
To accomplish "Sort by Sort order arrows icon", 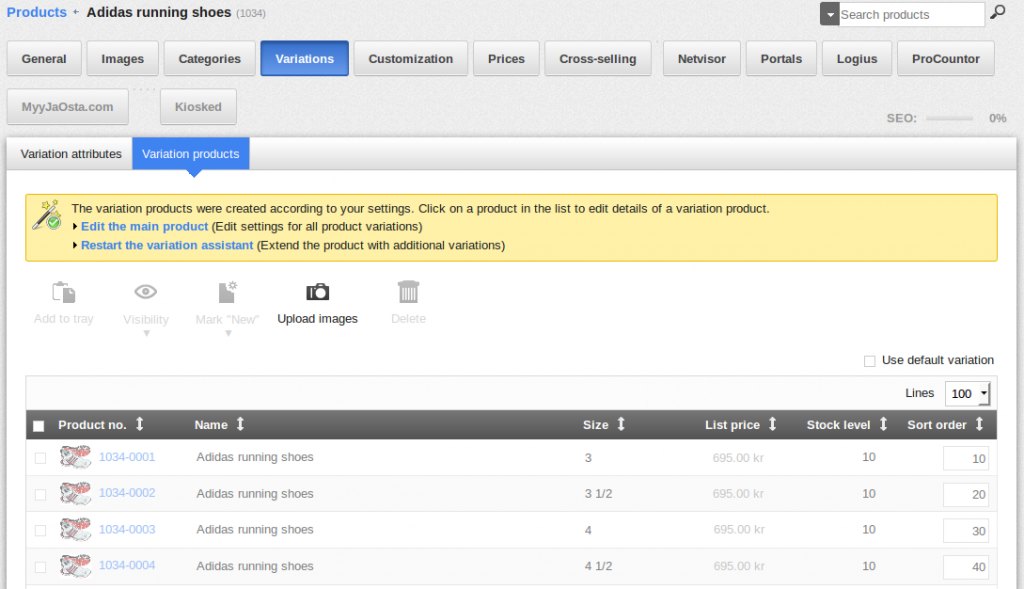I will pyautogui.click(x=979, y=424).
